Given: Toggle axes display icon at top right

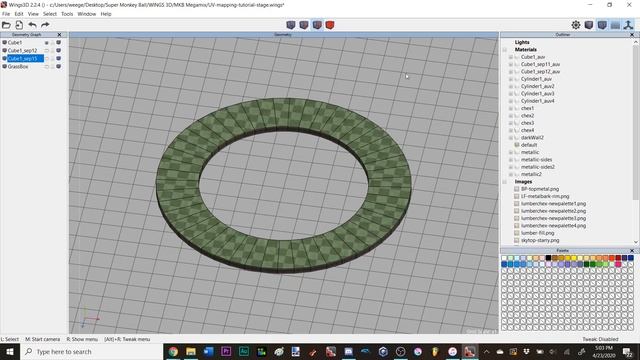Looking at the screenshot, I should coord(628,25).
